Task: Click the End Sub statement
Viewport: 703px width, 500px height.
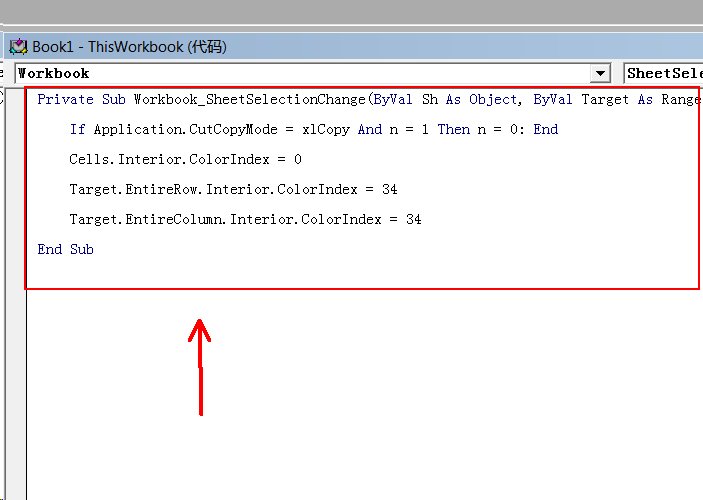Action: [65, 249]
